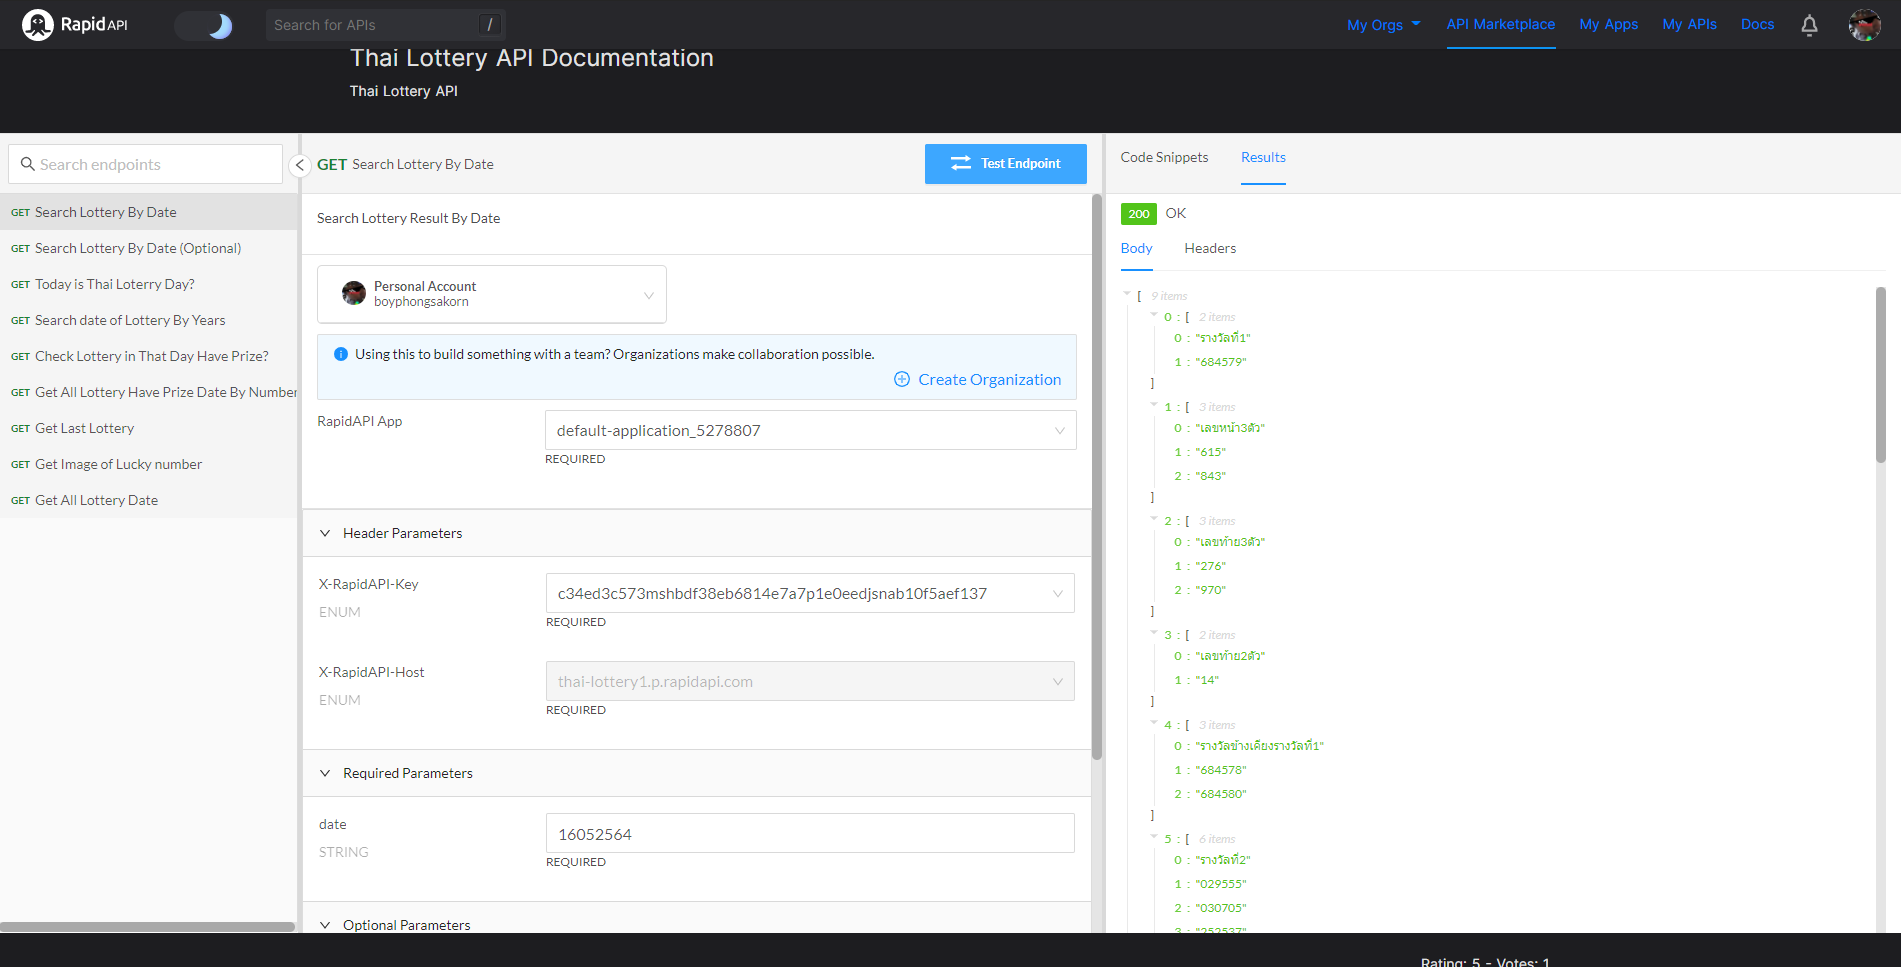Collapse JSON item 2 array
1901x967 pixels.
pyautogui.click(x=1153, y=519)
